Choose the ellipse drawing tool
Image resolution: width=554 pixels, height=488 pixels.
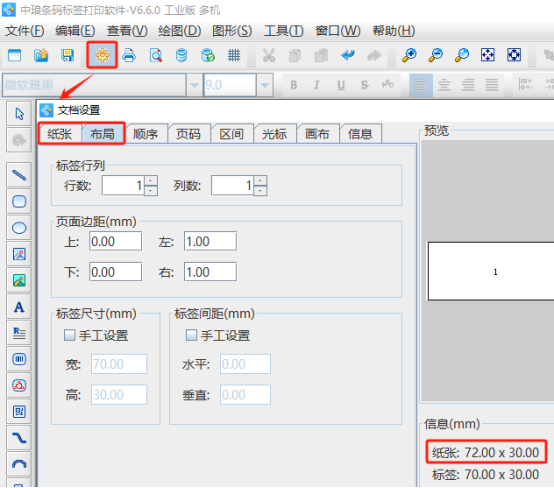click(19, 228)
